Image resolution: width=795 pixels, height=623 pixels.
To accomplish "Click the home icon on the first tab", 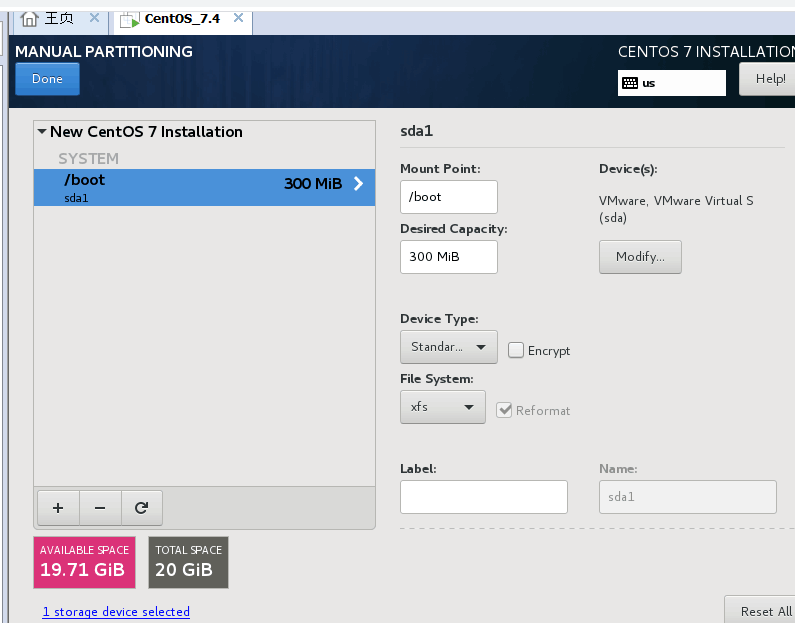I will [29, 19].
